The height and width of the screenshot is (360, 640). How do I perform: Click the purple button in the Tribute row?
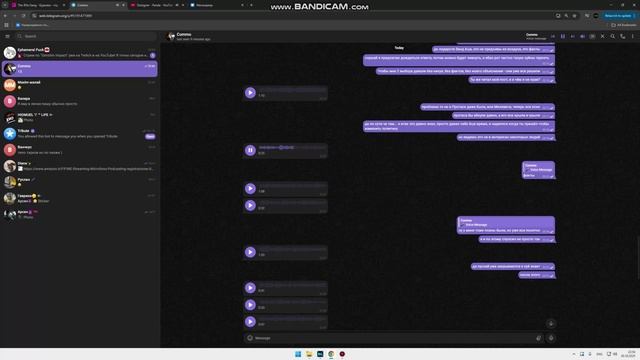[x=150, y=136]
